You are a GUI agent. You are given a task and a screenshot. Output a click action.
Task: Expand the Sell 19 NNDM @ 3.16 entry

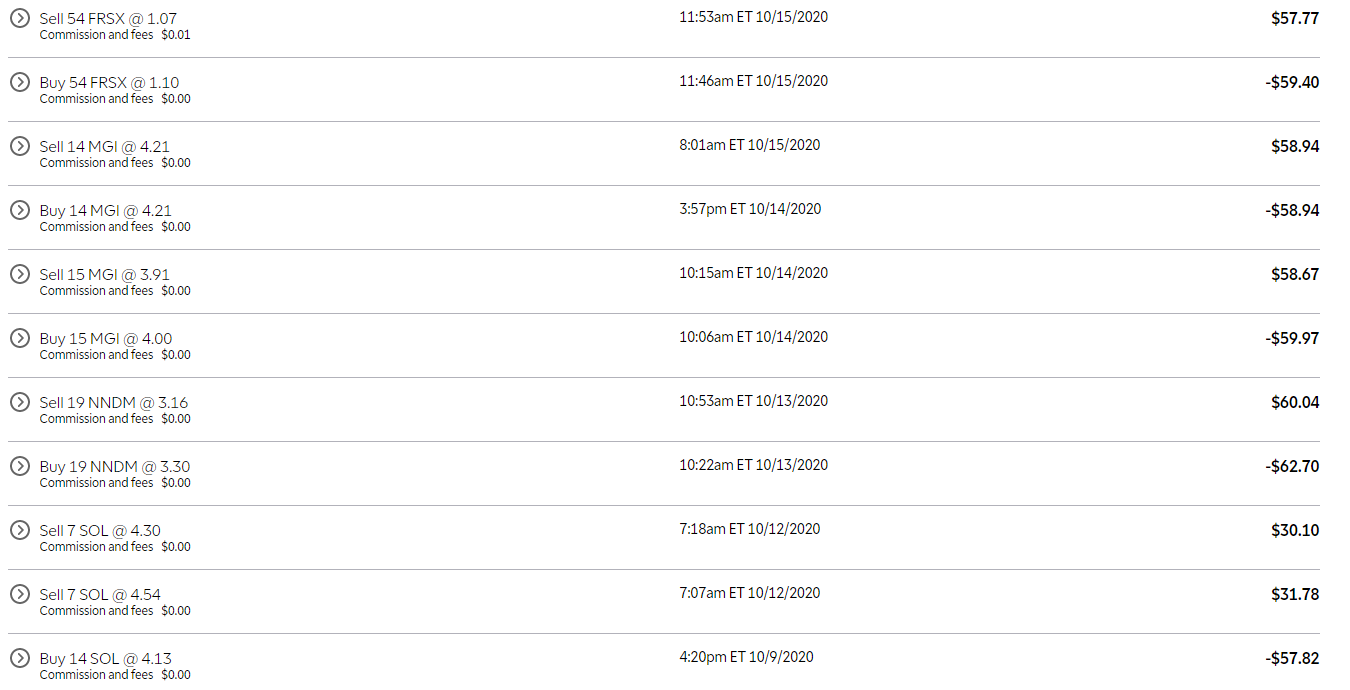[20, 402]
